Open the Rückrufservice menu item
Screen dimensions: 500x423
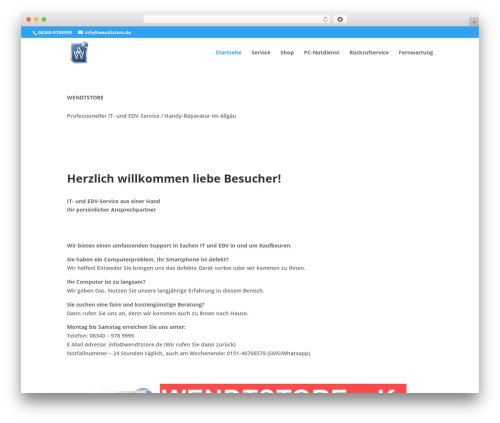tap(369, 53)
